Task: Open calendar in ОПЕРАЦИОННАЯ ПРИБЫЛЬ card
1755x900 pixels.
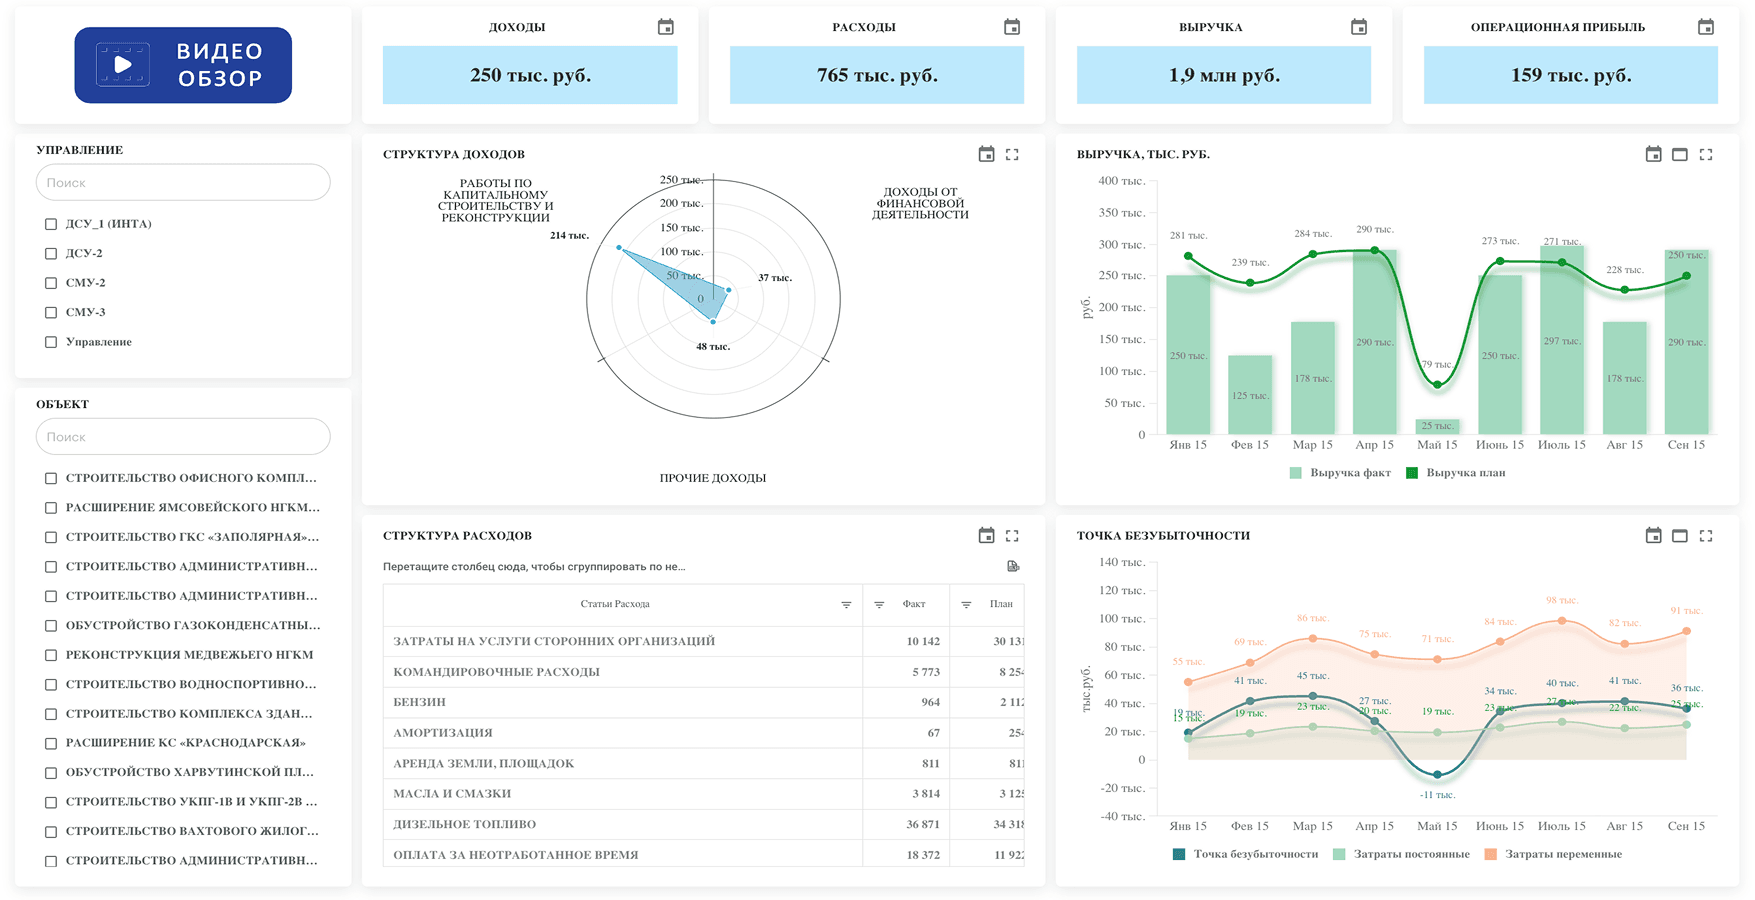Action: pyautogui.click(x=1706, y=27)
